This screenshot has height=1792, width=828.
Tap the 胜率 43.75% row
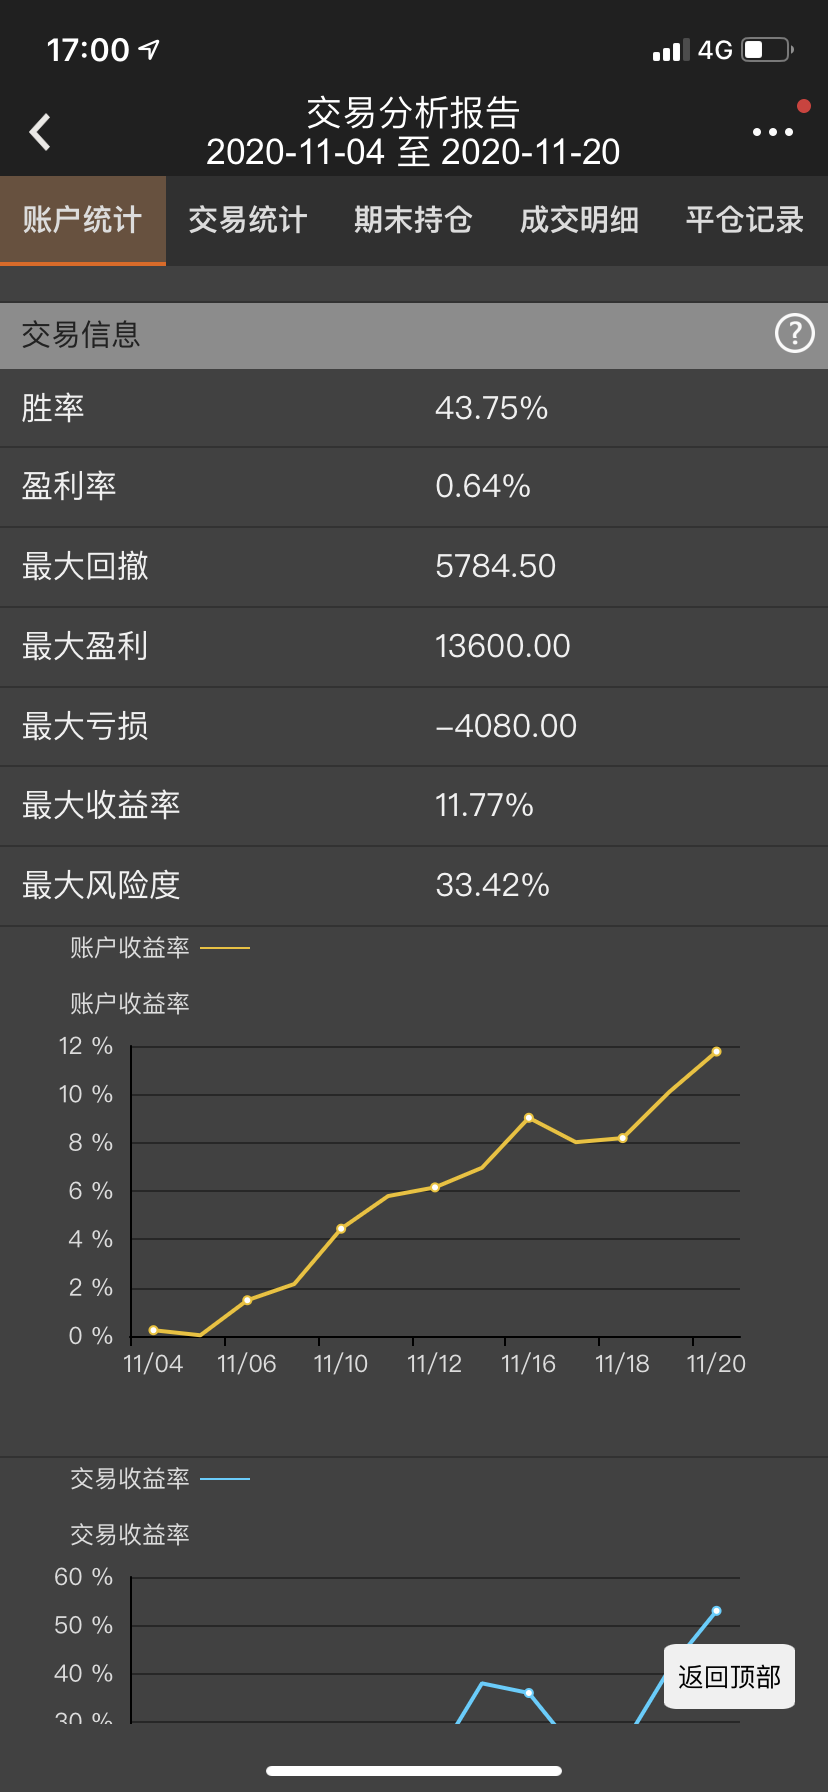coord(414,408)
